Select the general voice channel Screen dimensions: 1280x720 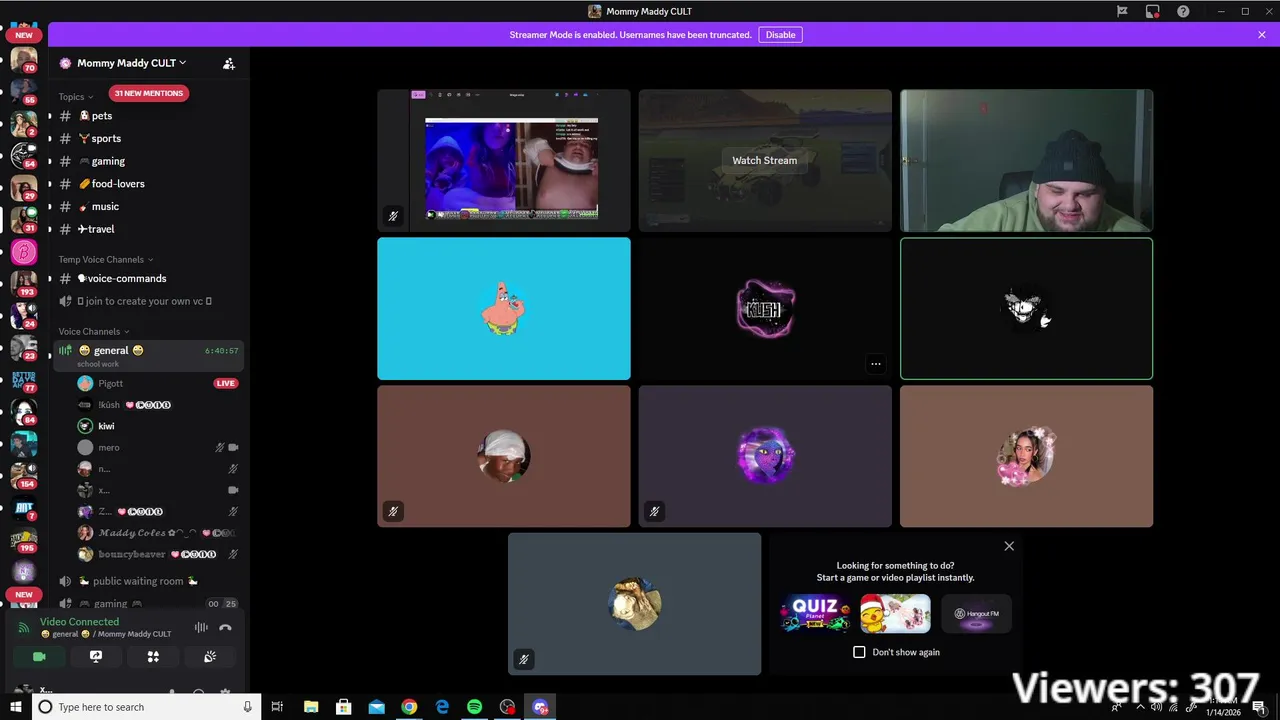click(148, 355)
